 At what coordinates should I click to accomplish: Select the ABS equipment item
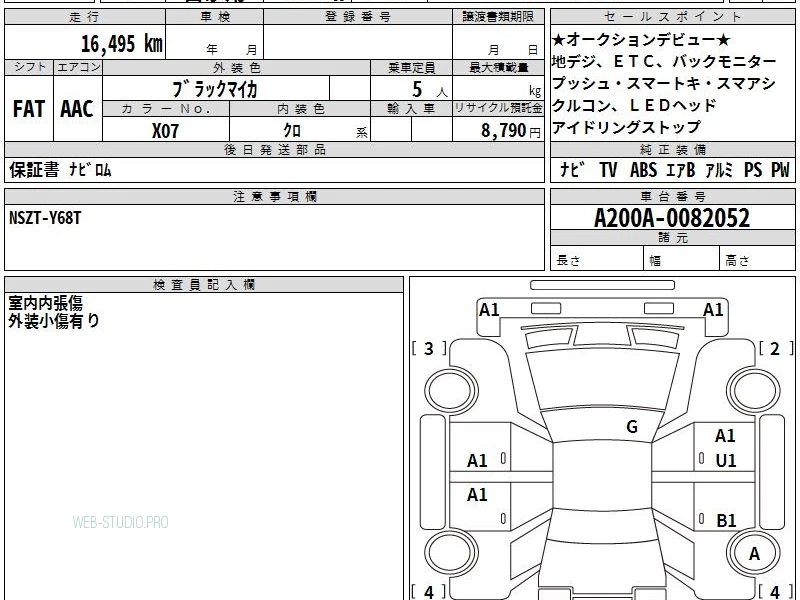pos(643,170)
